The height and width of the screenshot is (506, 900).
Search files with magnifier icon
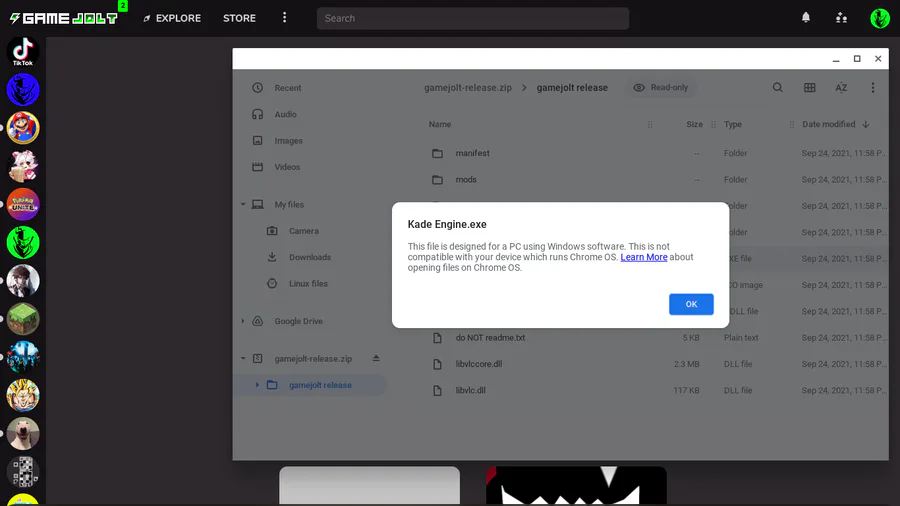[x=778, y=88]
